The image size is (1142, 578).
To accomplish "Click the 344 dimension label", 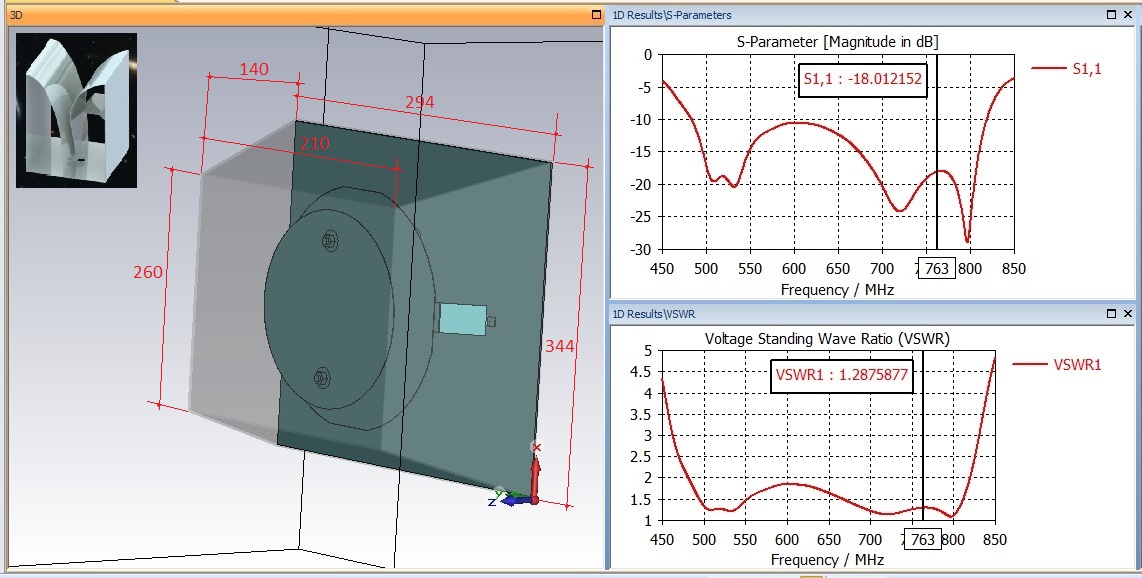I will (x=559, y=347).
